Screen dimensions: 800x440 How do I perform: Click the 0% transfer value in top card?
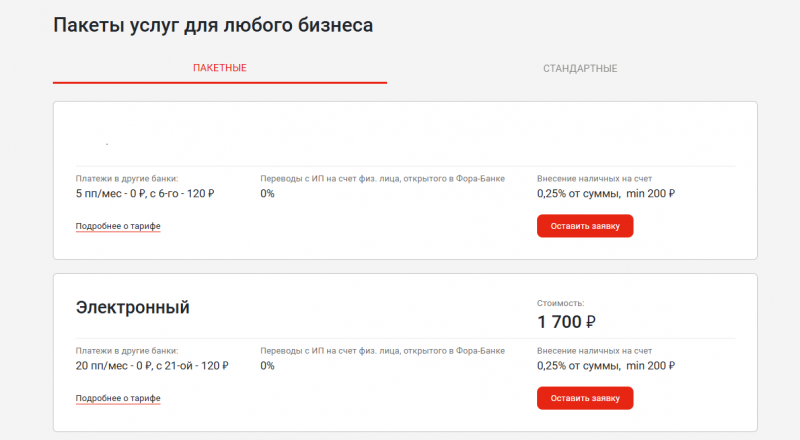tap(267, 193)
